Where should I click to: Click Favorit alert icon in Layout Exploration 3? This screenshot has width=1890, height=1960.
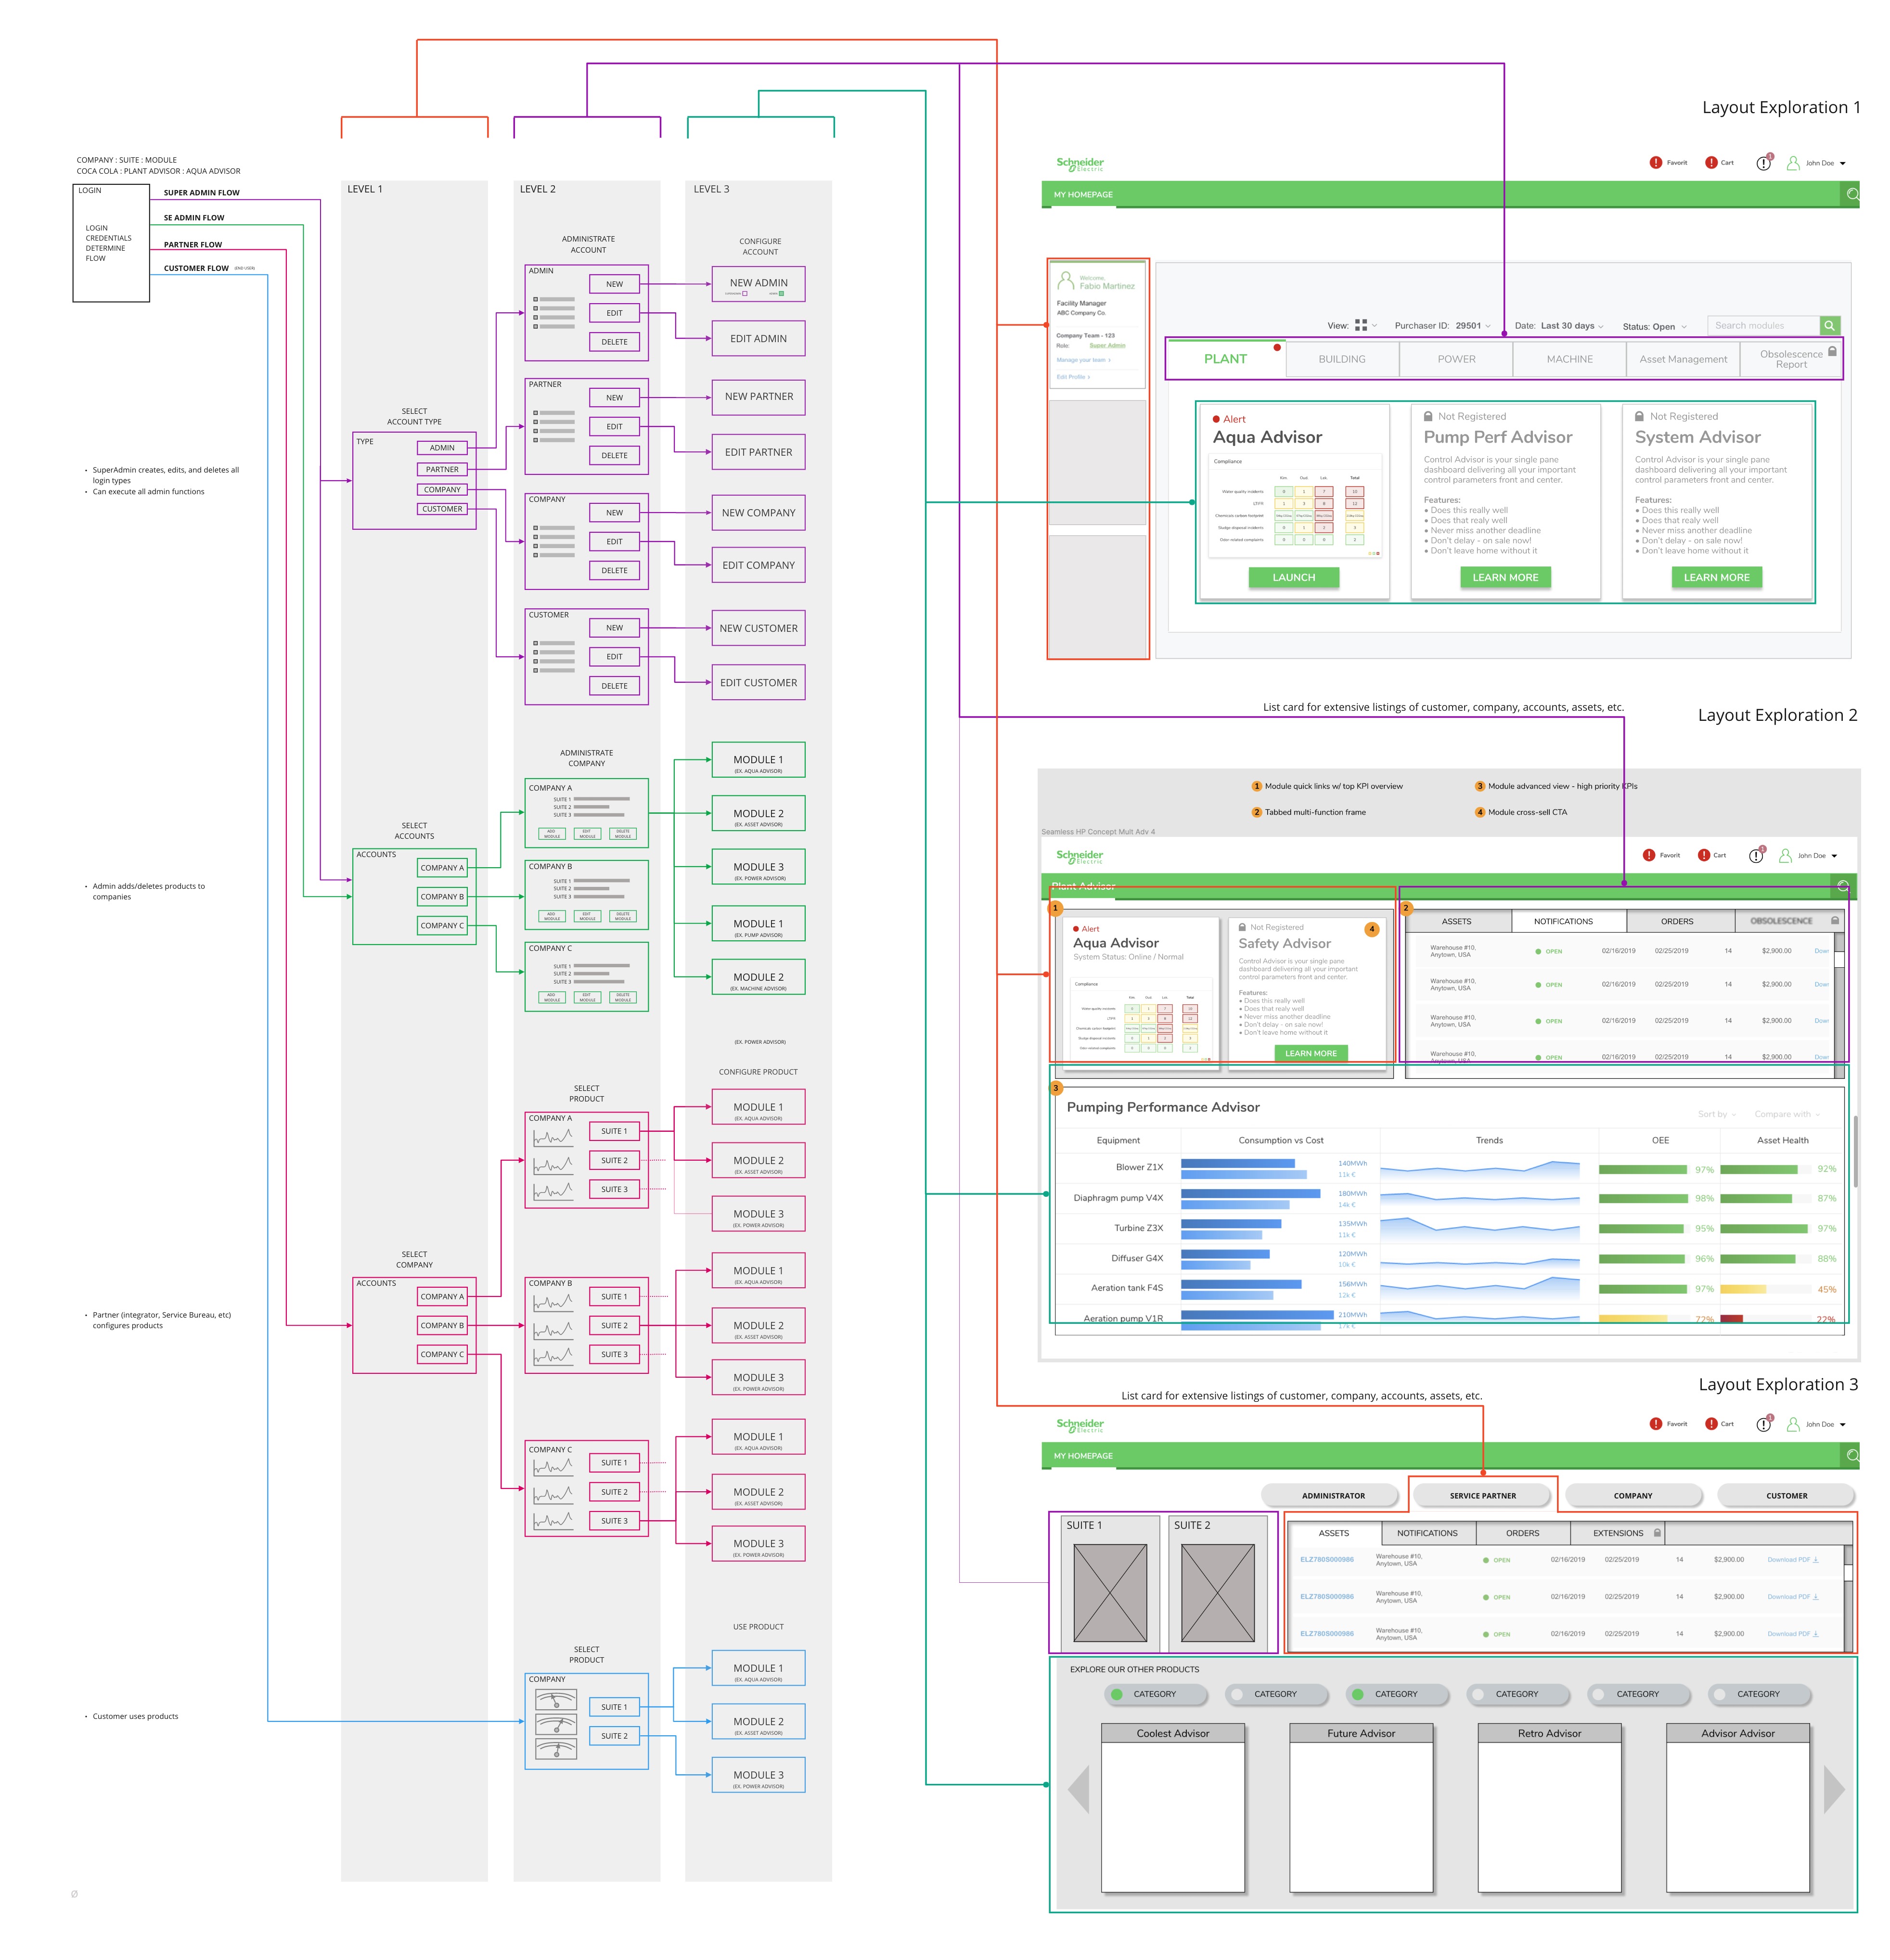pyautogui.click(x=1655, y=1424)
